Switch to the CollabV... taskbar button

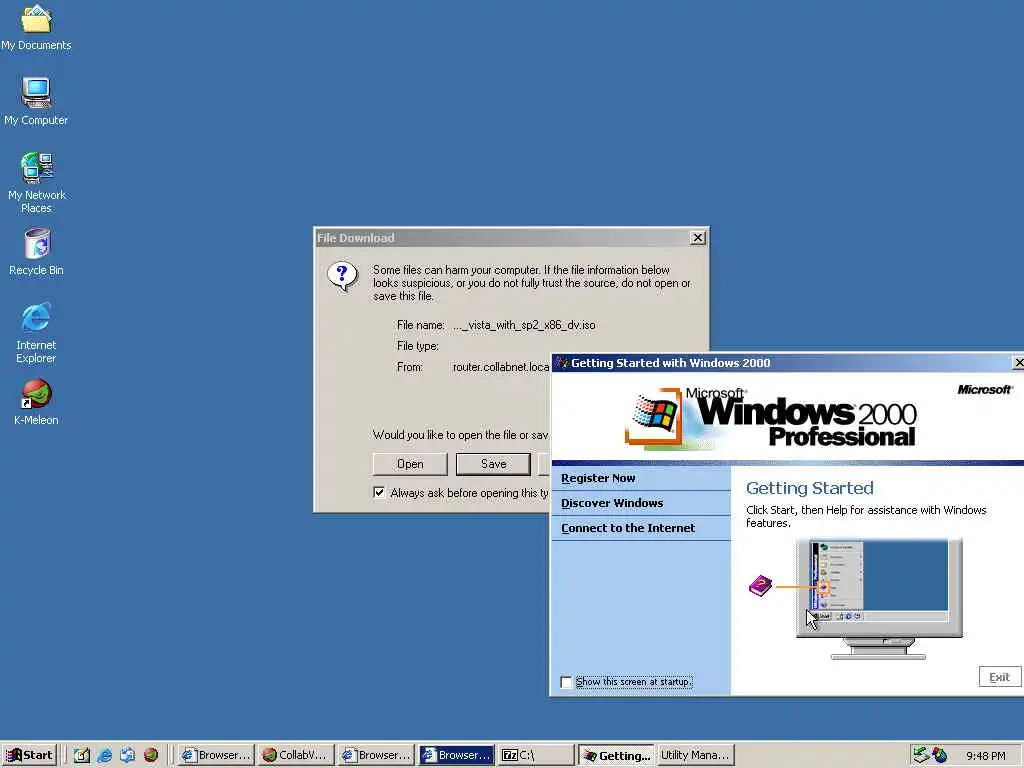(x=295, y=755)
